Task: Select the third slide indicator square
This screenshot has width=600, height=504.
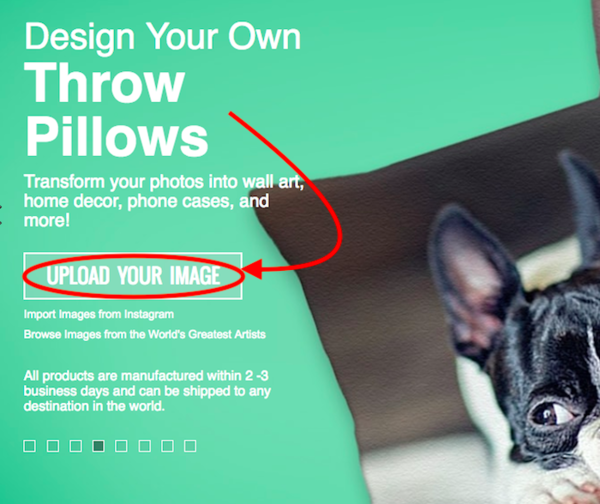Action: 75,446
